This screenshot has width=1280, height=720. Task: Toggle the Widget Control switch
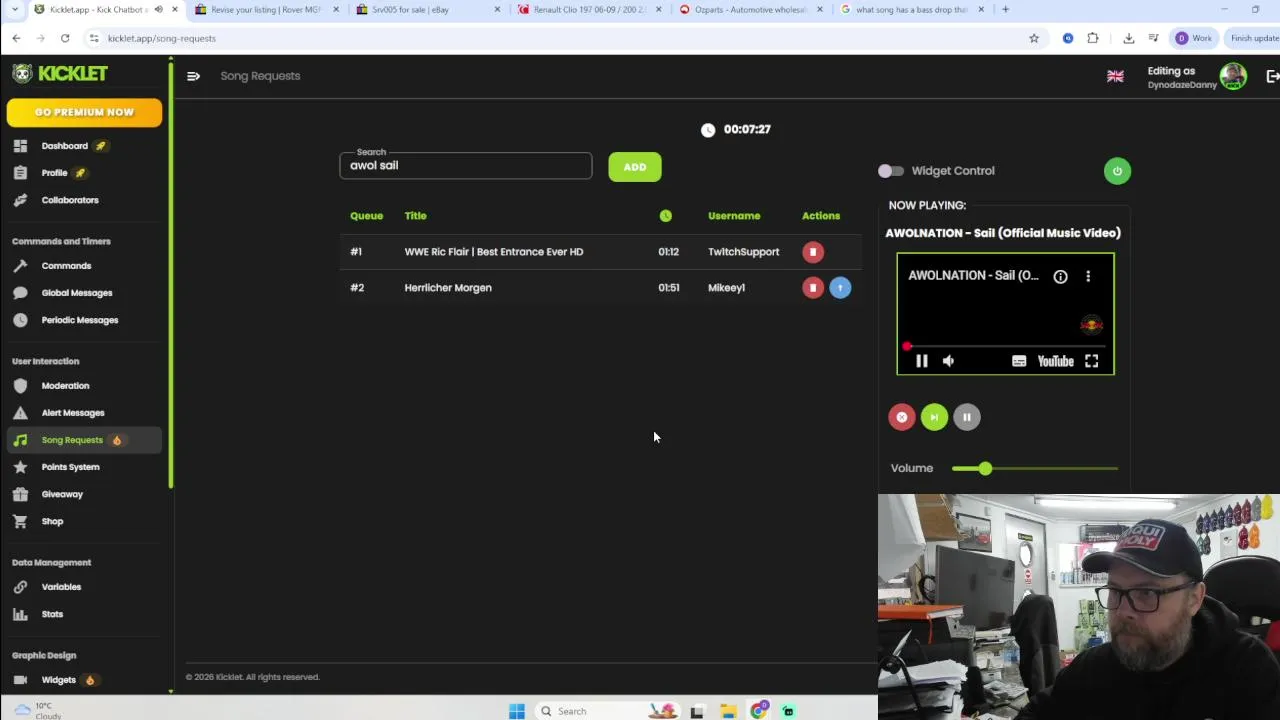tap(890, 171)
